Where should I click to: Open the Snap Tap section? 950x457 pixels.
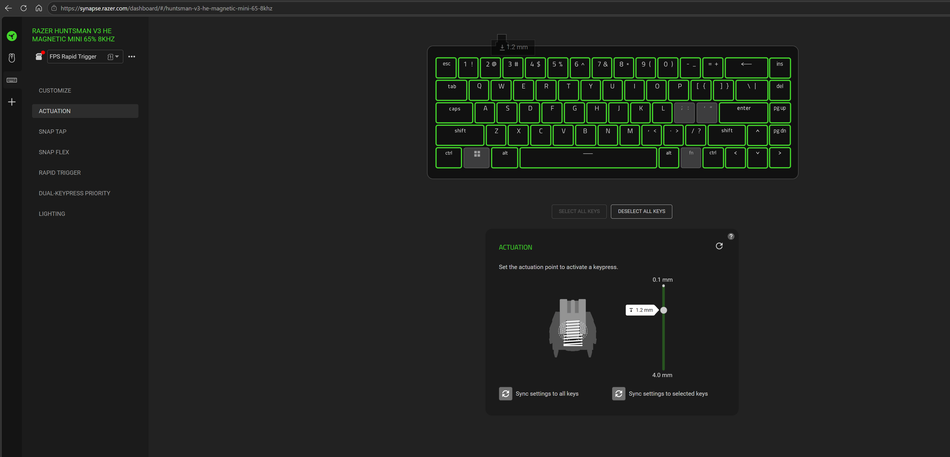click(53, 132)
